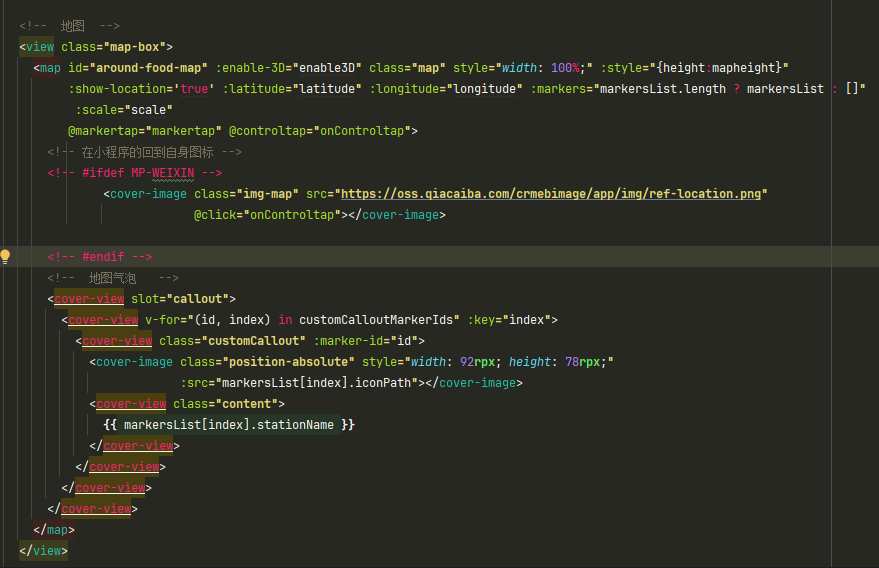Click the class="customCallout" attribute
Screen dimensions: 879x568
click(x=233, y=341)
